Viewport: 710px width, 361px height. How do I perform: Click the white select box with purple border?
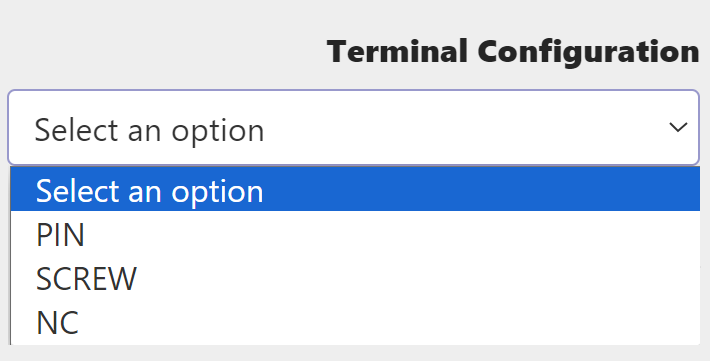coord(354,127)
